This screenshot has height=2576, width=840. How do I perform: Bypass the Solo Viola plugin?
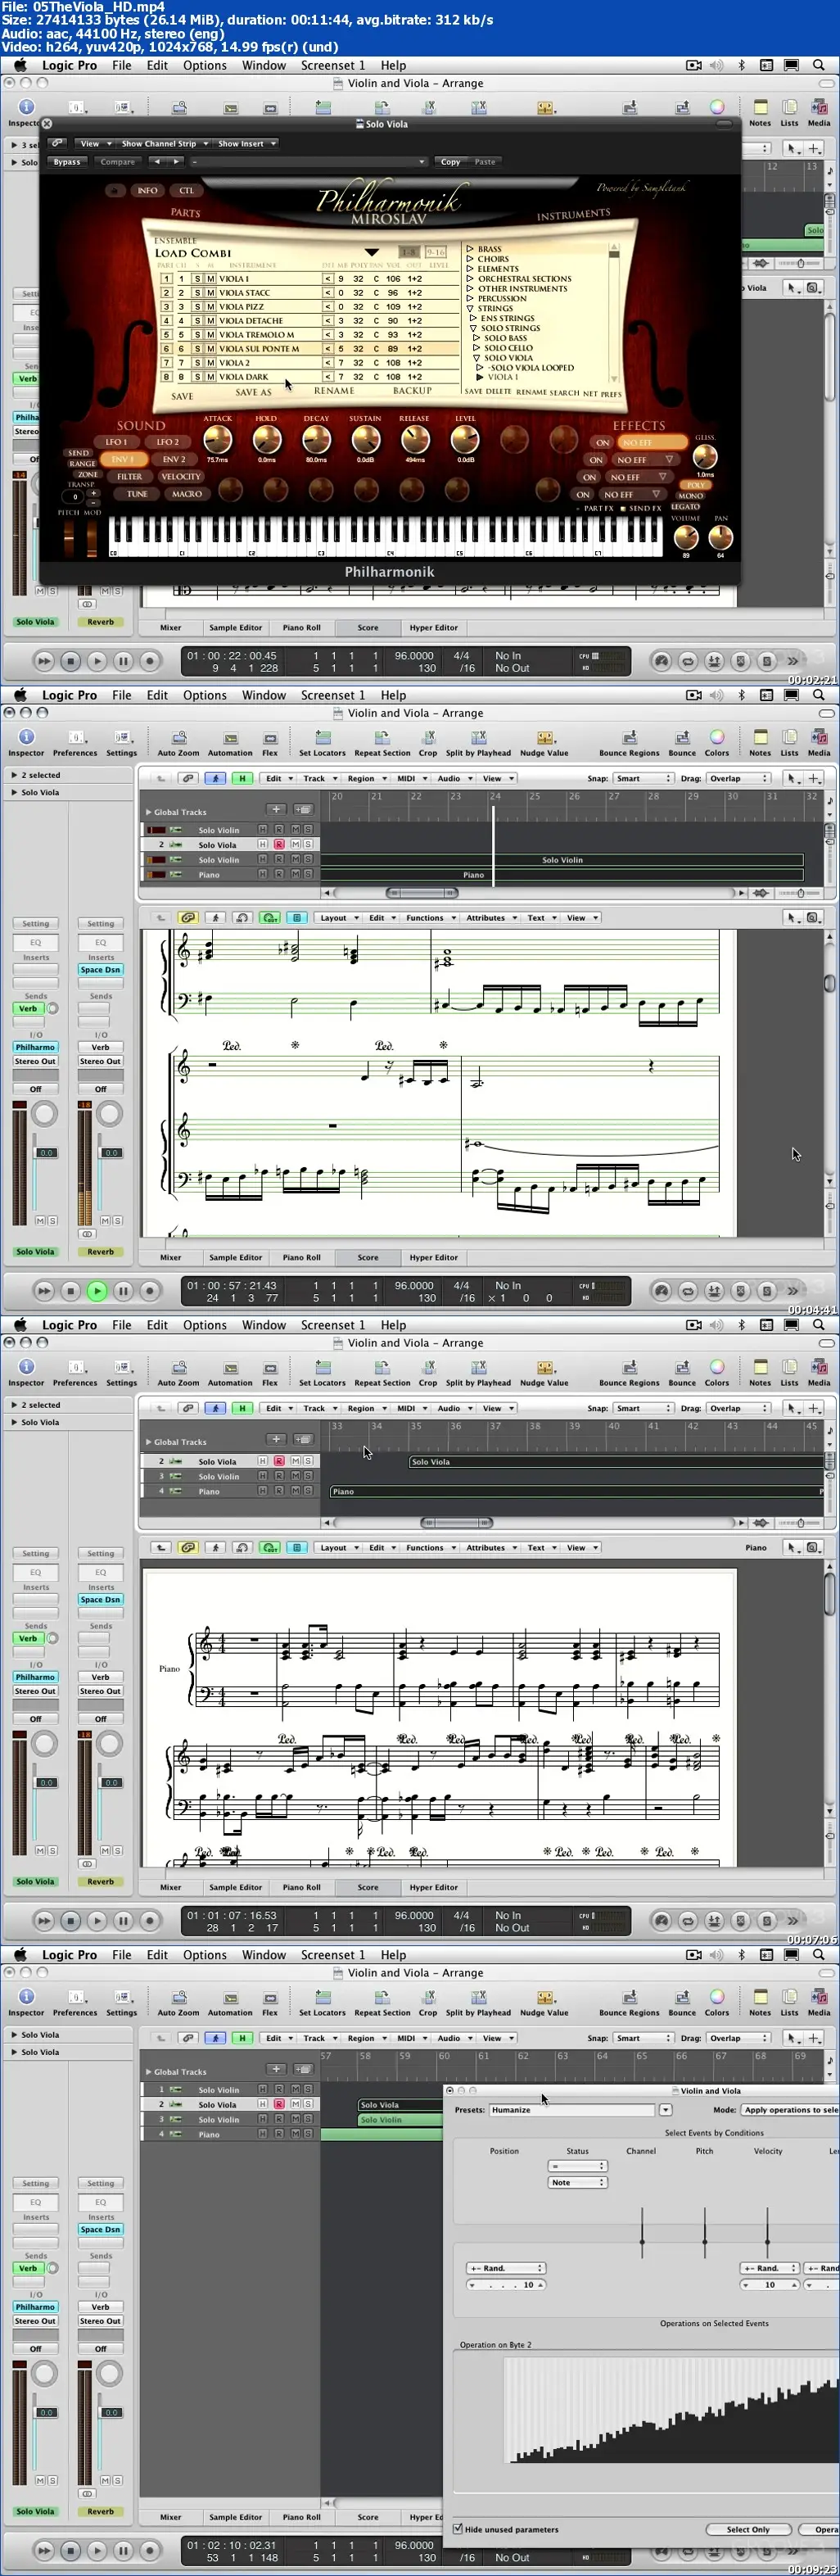(x=67, y=161)
